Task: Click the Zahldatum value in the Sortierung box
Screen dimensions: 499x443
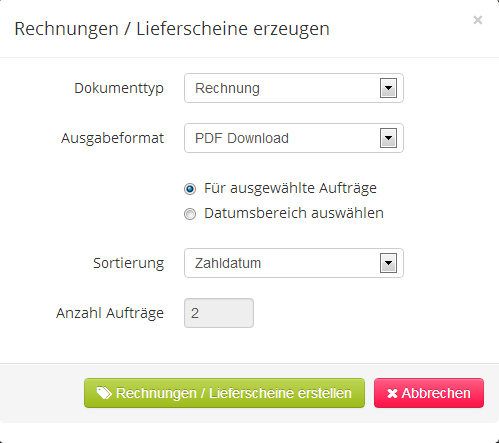Action: click(x=228, y=263)
